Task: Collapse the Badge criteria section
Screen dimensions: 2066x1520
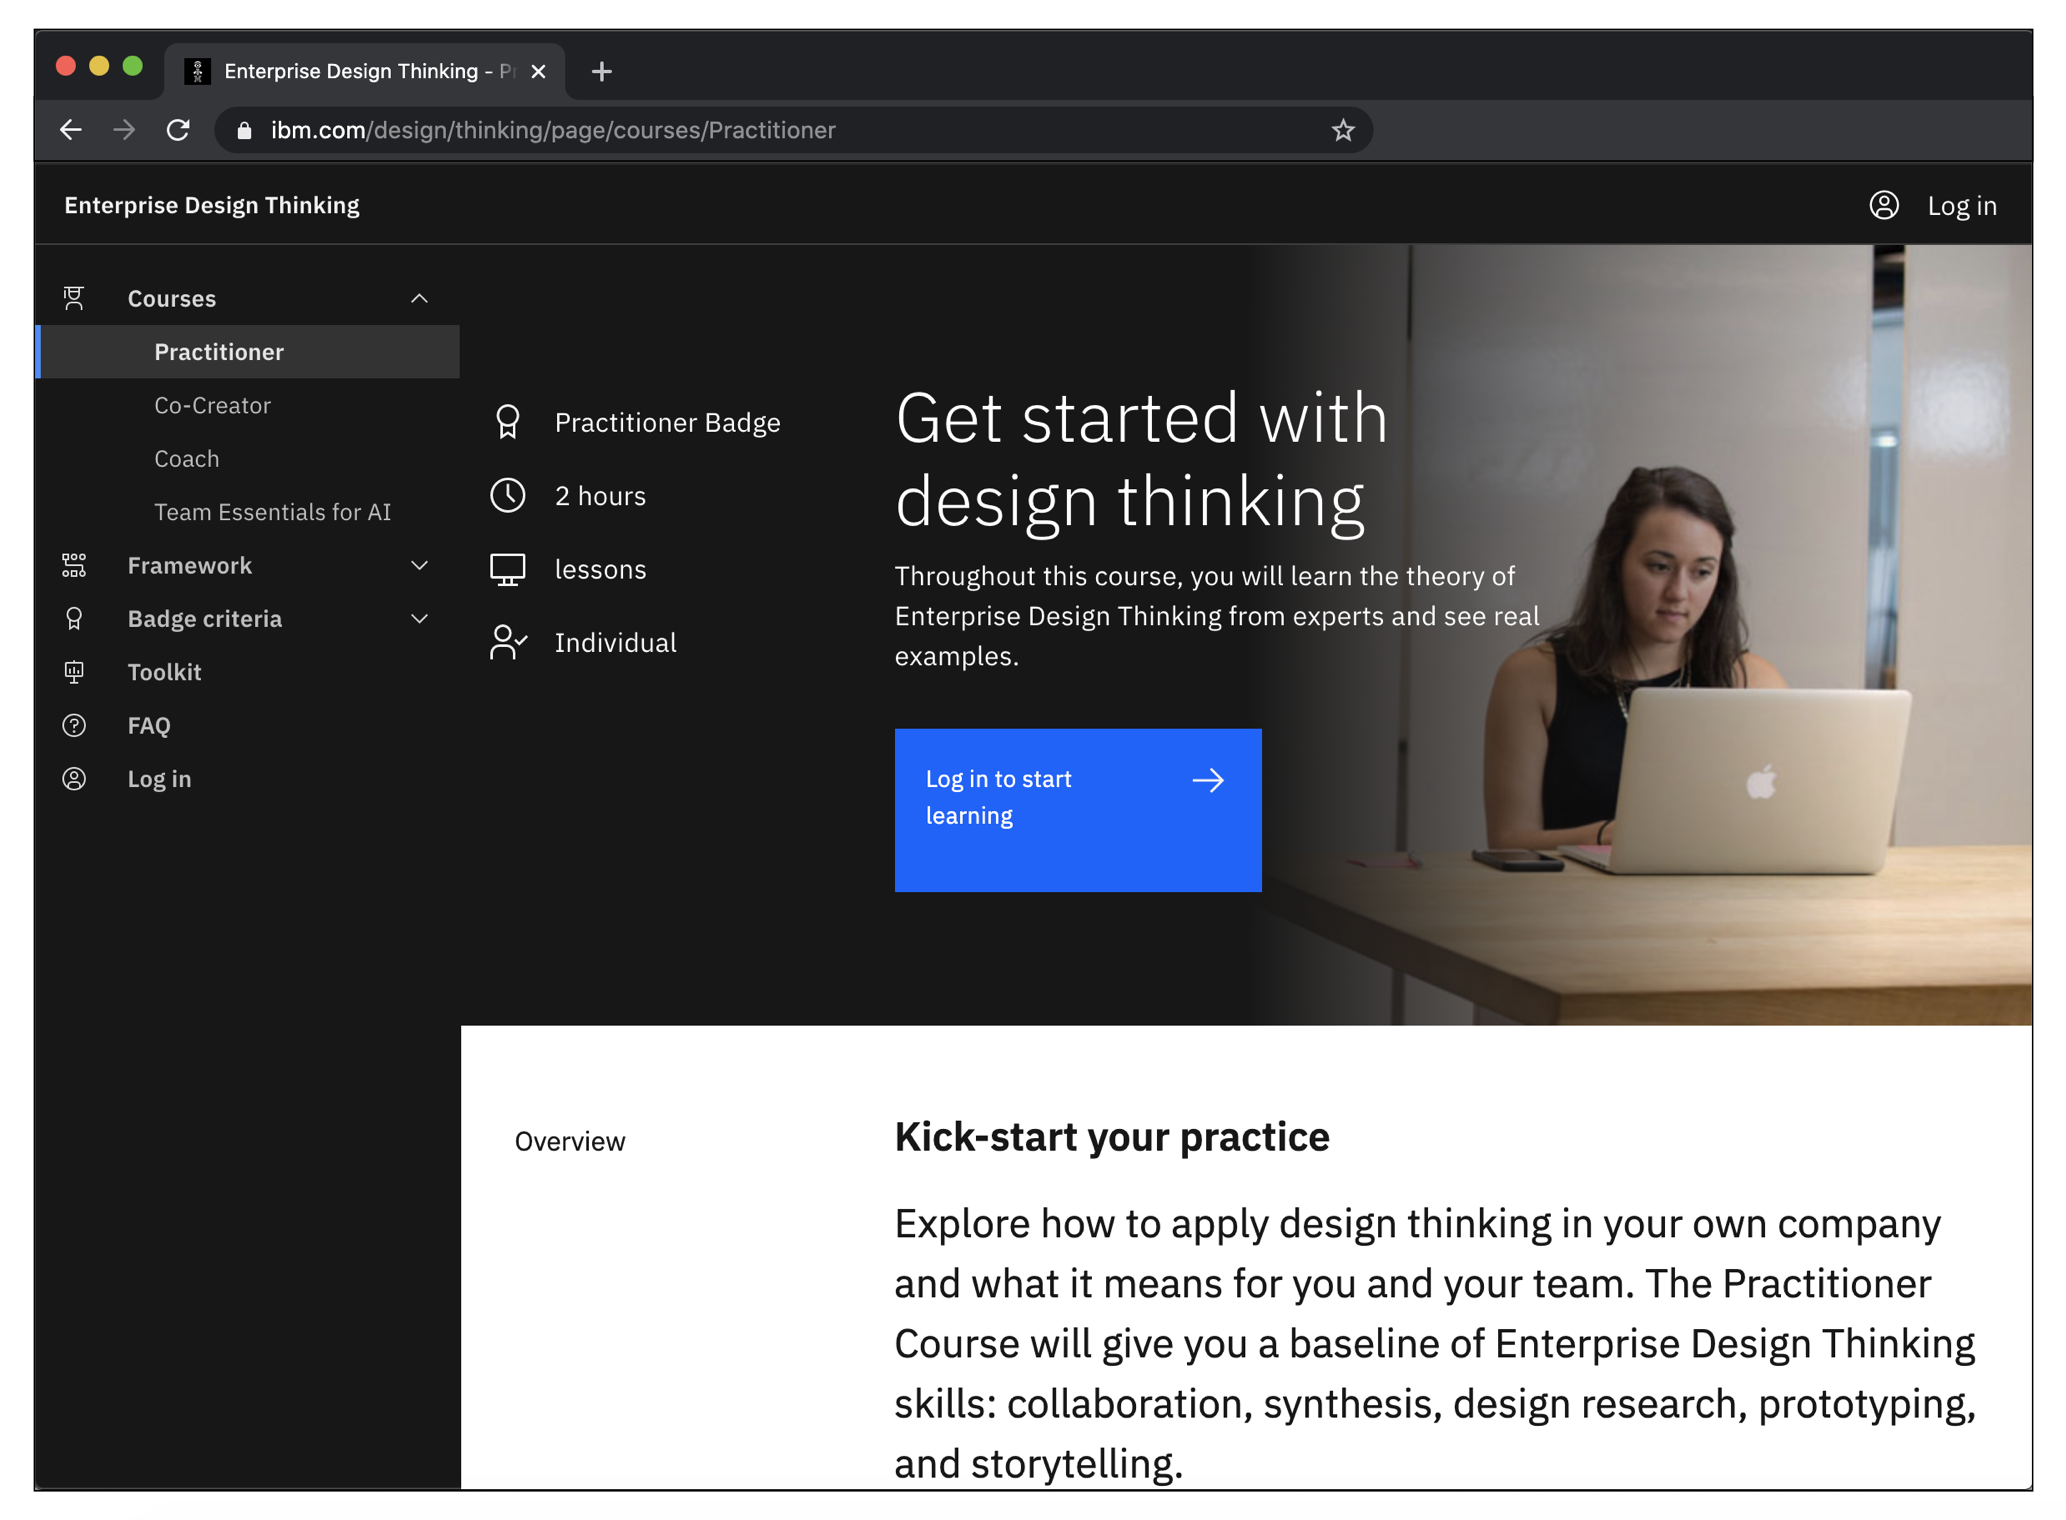Action: tap(417, 617)
